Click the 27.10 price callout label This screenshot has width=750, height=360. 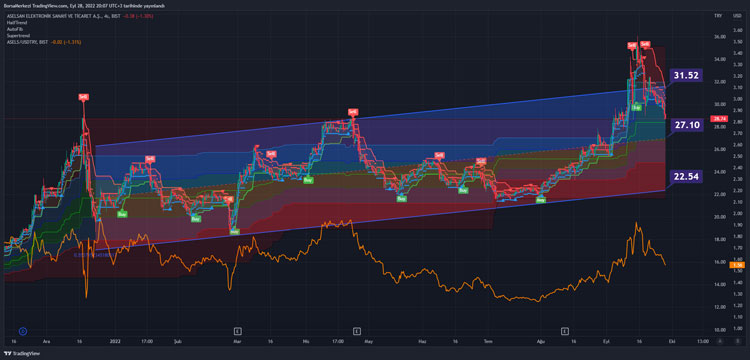[686, 125]
